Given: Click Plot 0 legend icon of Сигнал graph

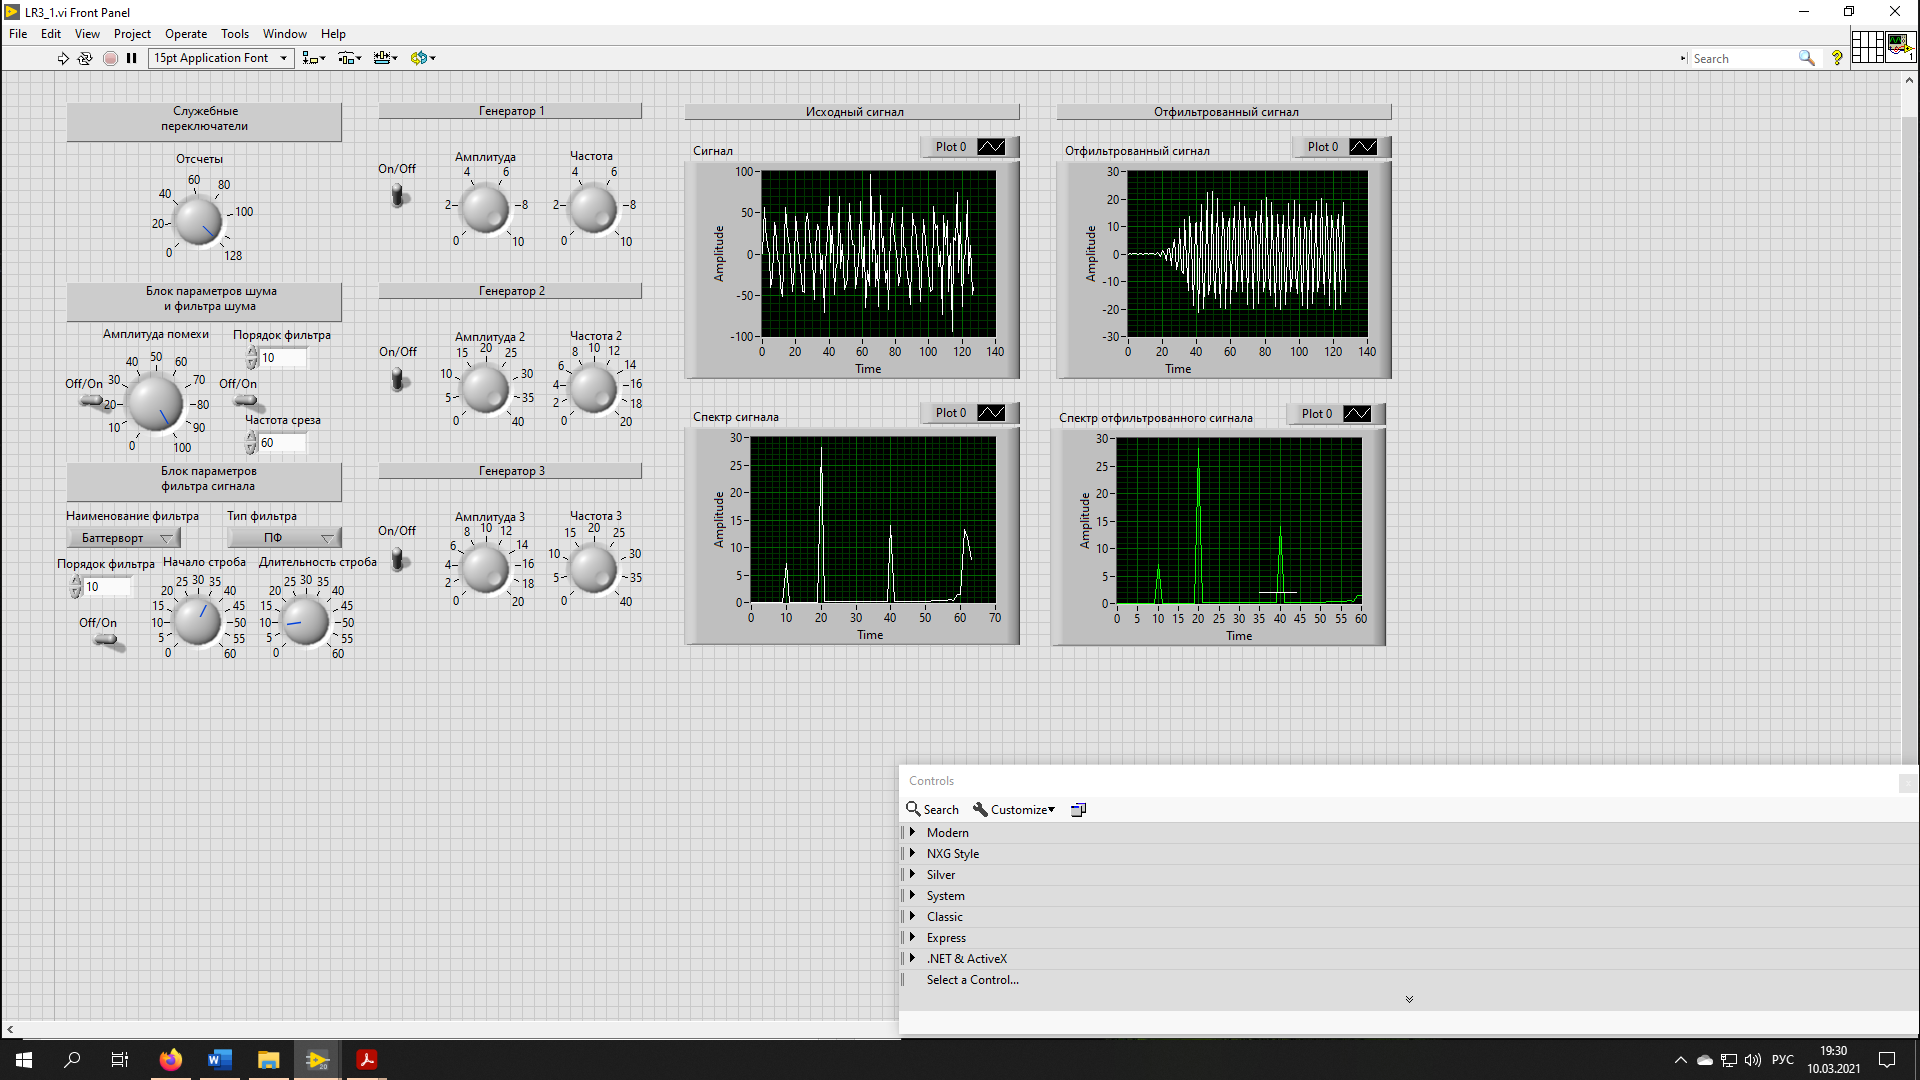Looking at the screenshot, I should click(x=991, y=147).
